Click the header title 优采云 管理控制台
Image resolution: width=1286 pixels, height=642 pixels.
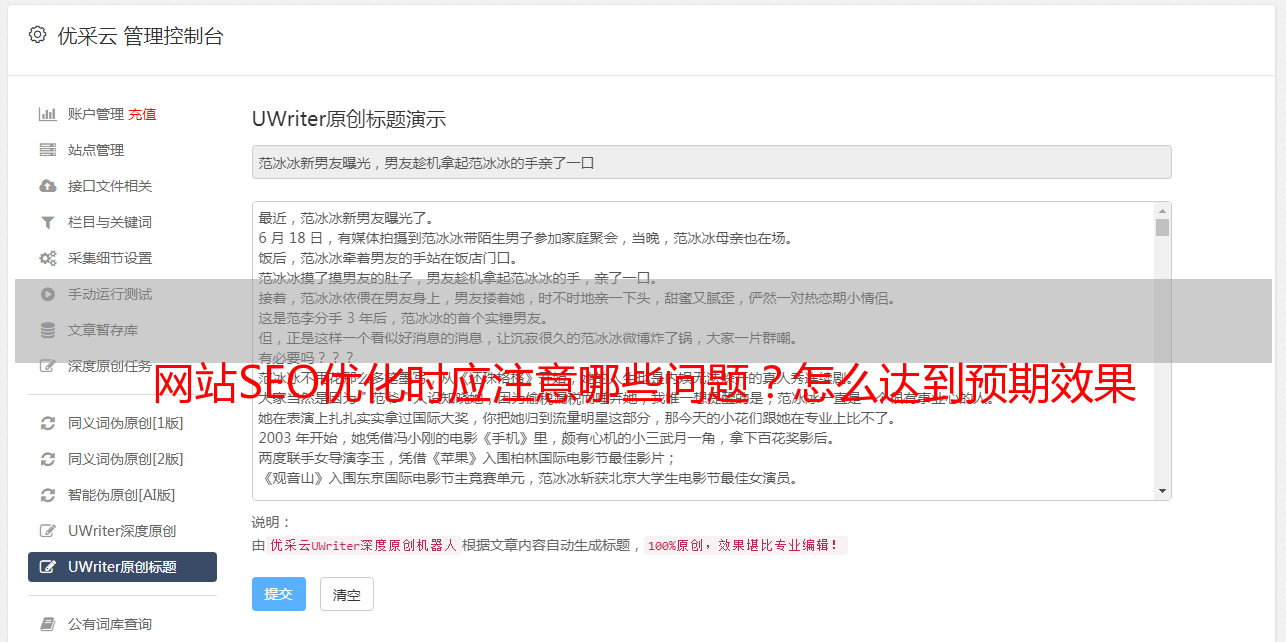pos(140,36)
